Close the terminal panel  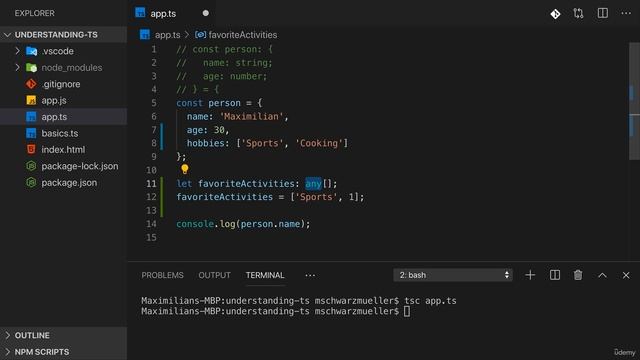click(x=626, y=276)
